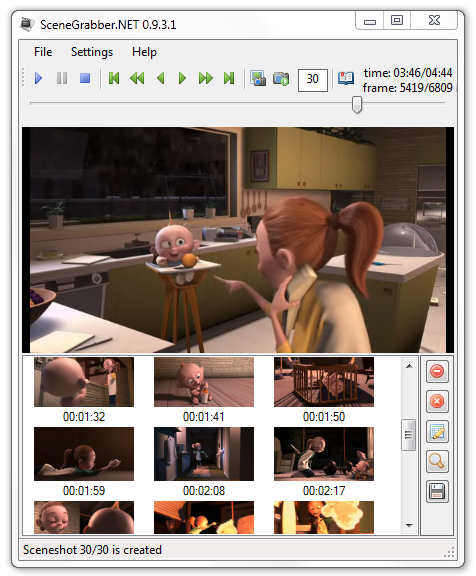This screenshot has width=476, height=576.
Task: Click the 00:01:32 timestamp label
Action: 84,417
